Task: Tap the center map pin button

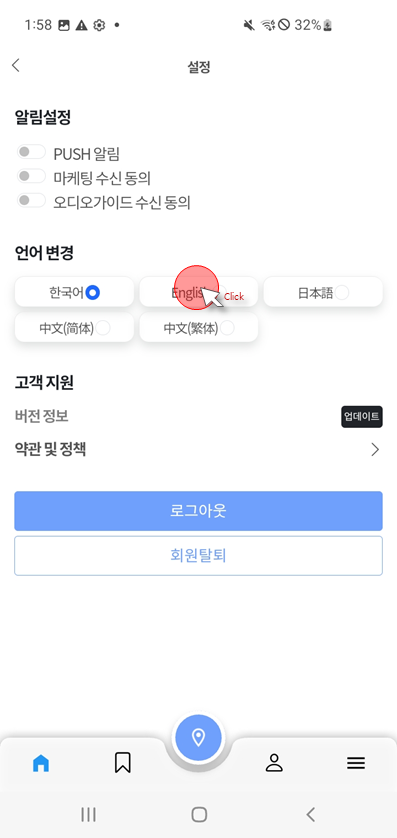Action: click(198, 738)
